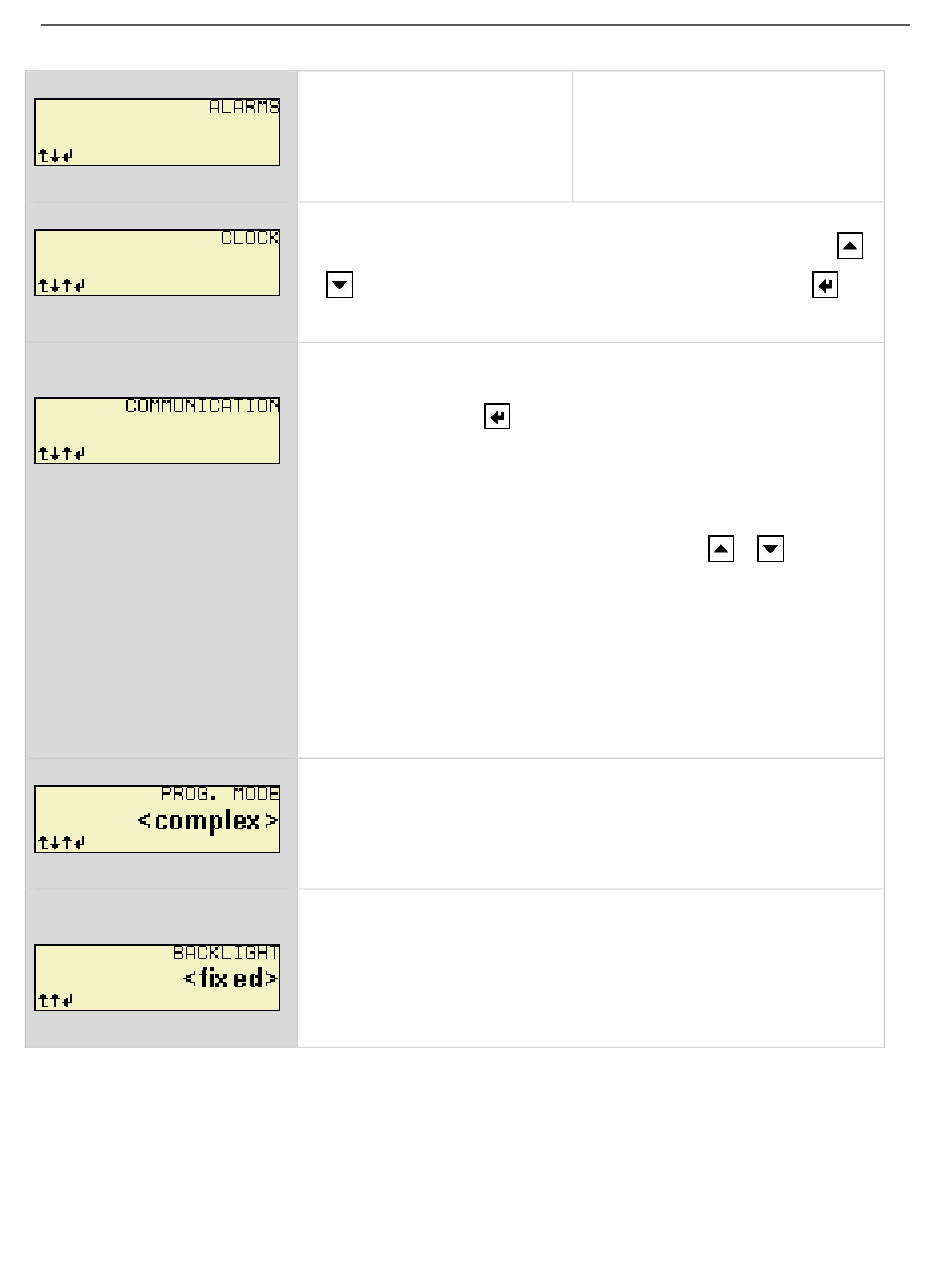Image resolution: width=950 pixels, height=1267 pixels.
Task: Click the navigation arrows on the PROG. MODE display
Action: coord(62,843)
